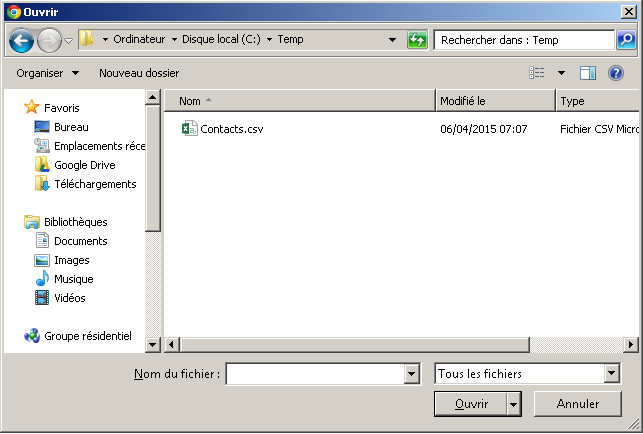
Task: Click the Ouvrir button
Action: tap(471, 404)
